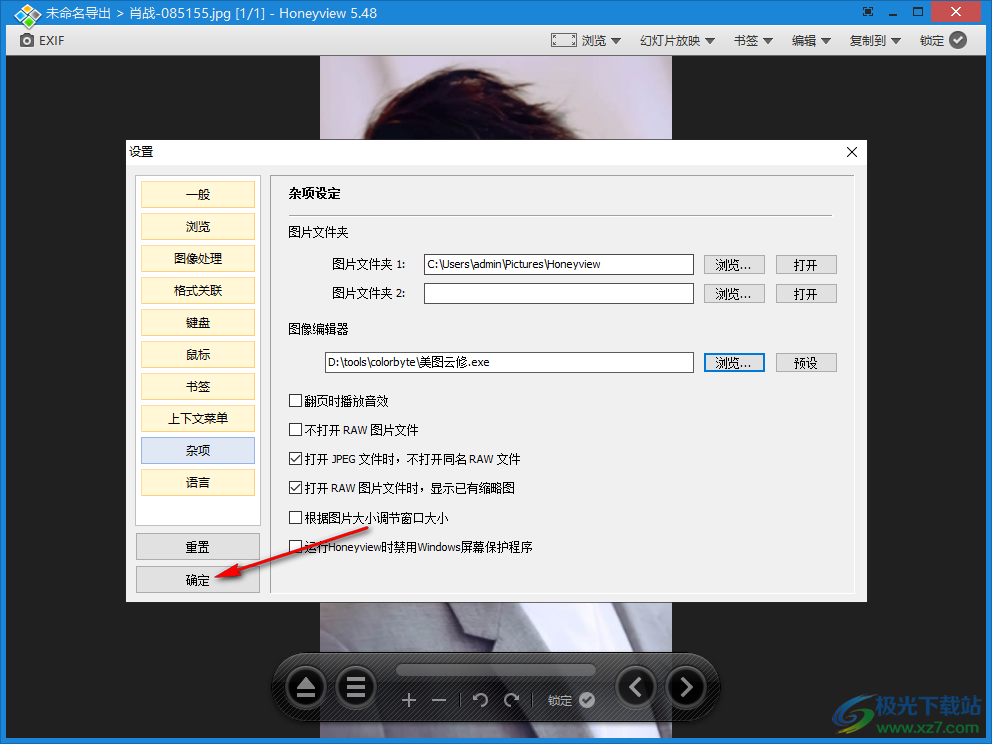Rotate image counterclockwise

pos(480,700)
